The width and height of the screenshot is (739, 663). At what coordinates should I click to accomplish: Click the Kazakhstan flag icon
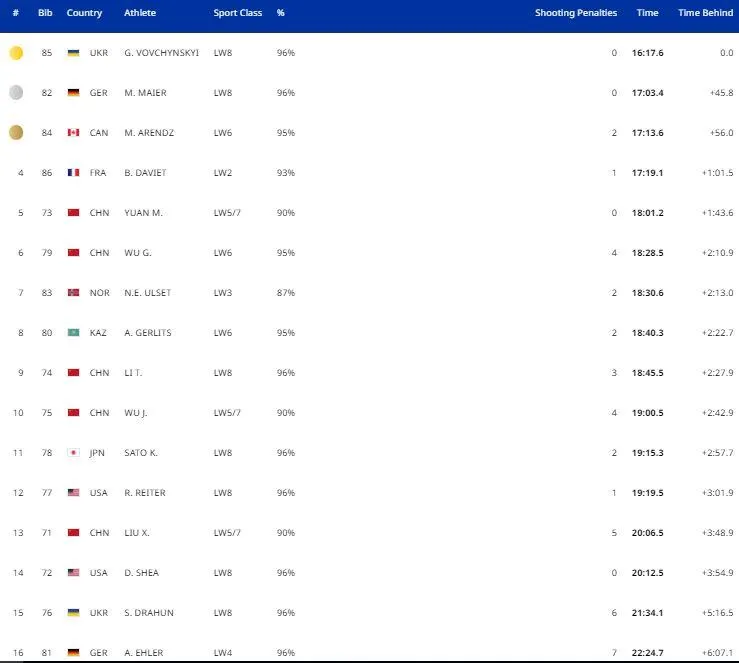point(73,333)
